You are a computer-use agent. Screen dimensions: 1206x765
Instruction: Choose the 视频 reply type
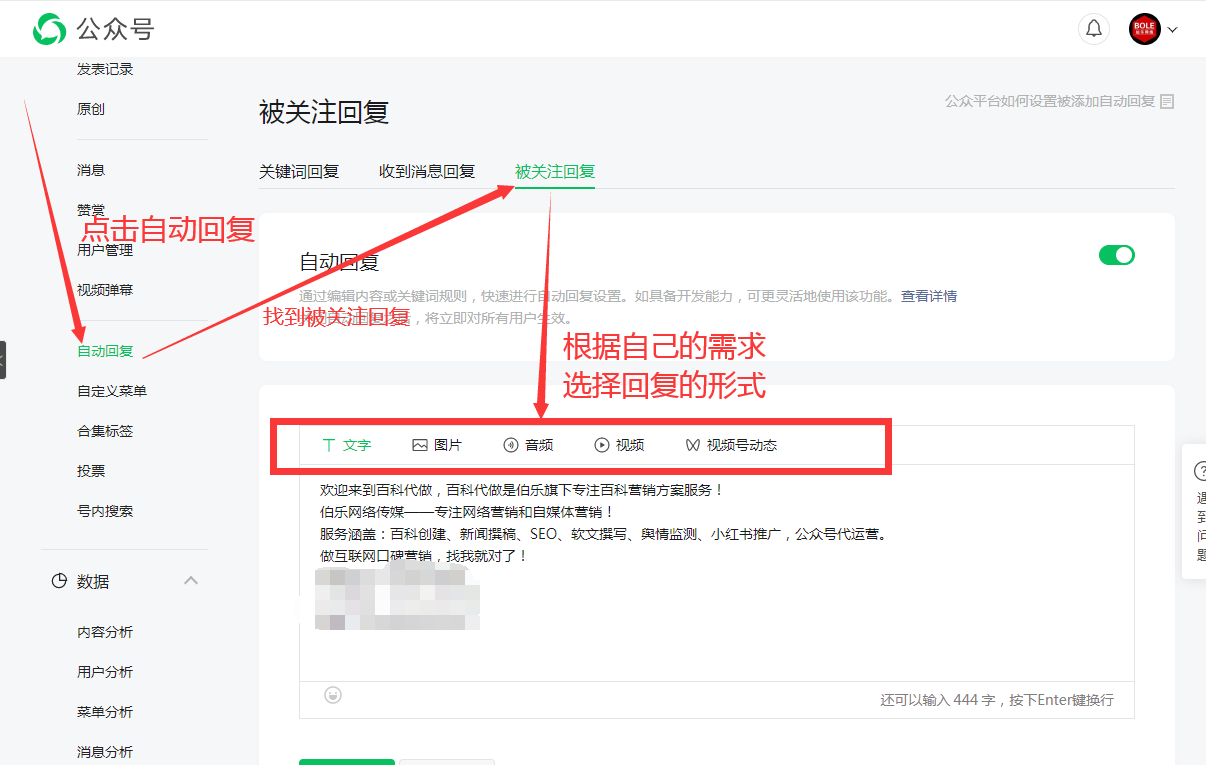619,445
